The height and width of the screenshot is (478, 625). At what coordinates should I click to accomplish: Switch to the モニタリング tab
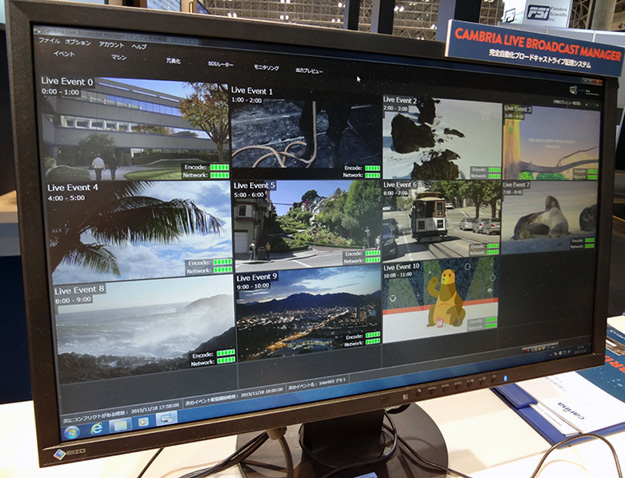(x=267, y=67)
